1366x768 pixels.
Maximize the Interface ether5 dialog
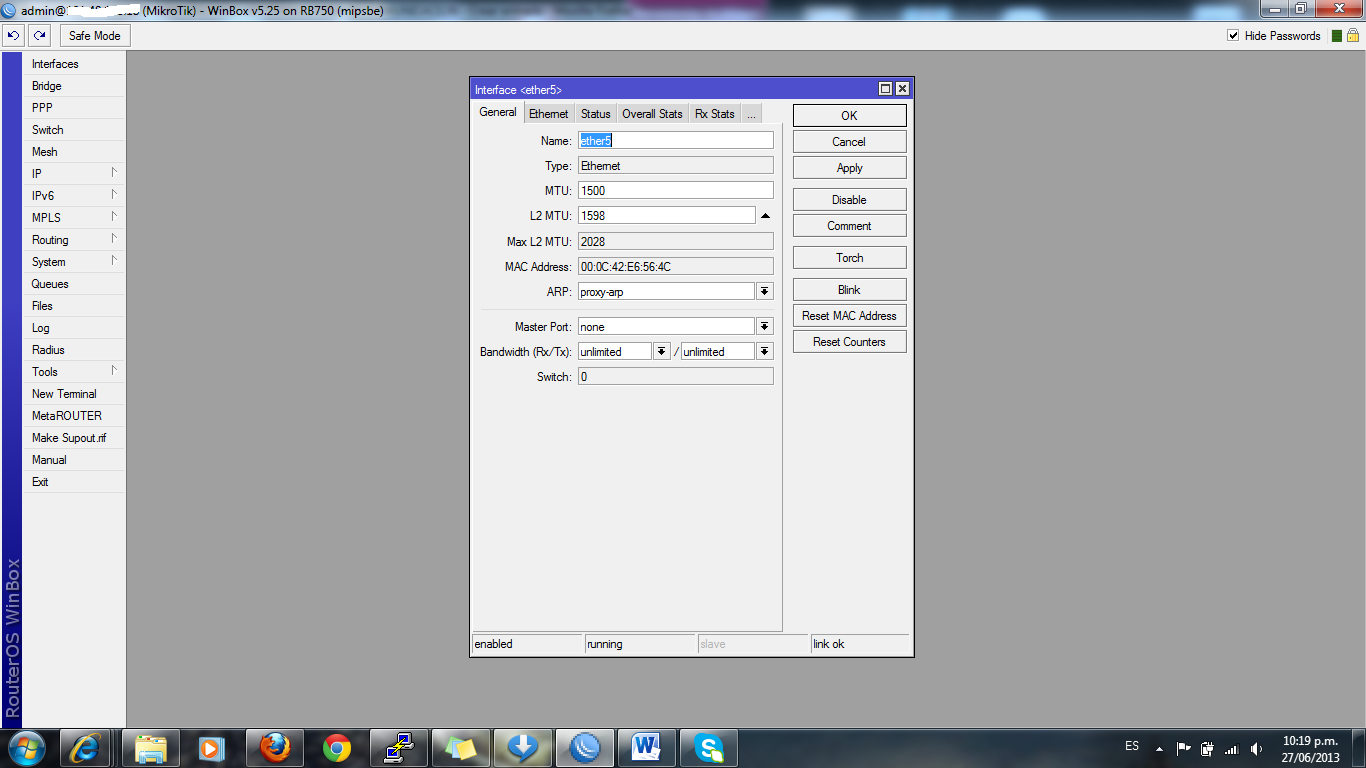tap(885, 89)
